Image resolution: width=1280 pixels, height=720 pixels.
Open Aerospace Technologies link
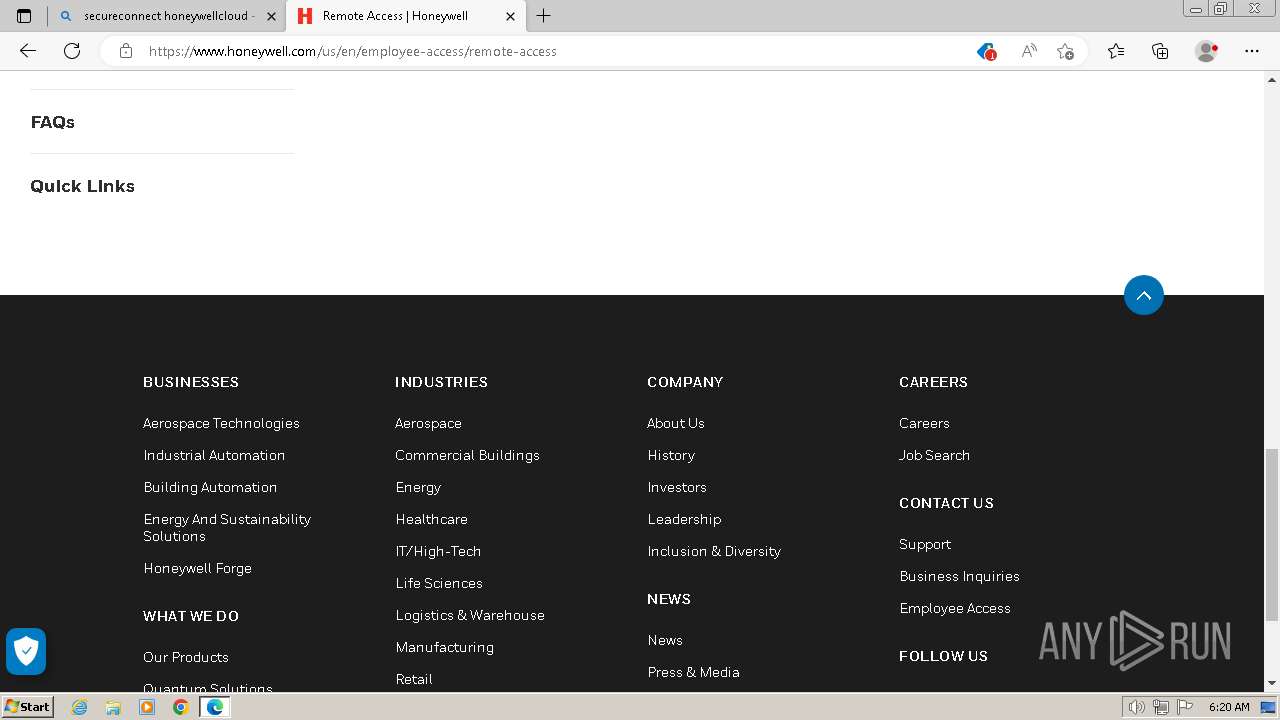[221, 423]
